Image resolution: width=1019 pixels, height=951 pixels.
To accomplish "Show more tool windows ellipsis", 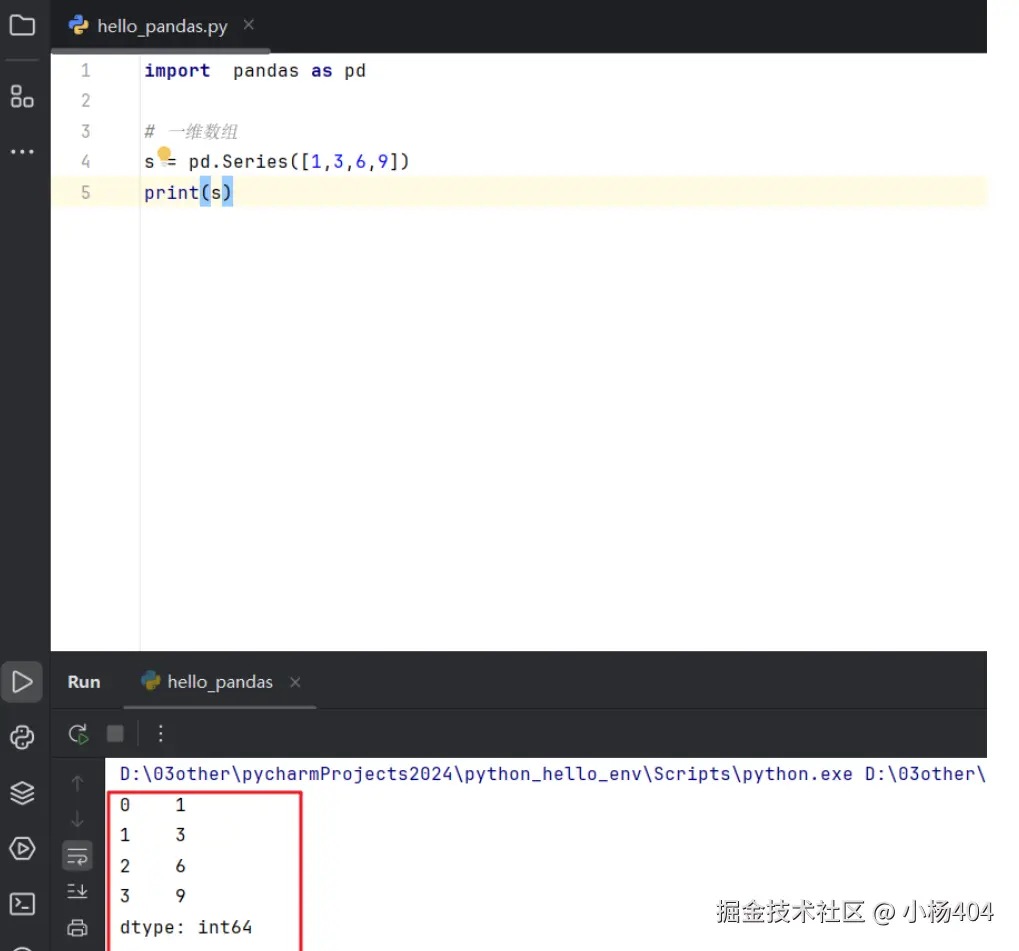I will pos(22,151).
